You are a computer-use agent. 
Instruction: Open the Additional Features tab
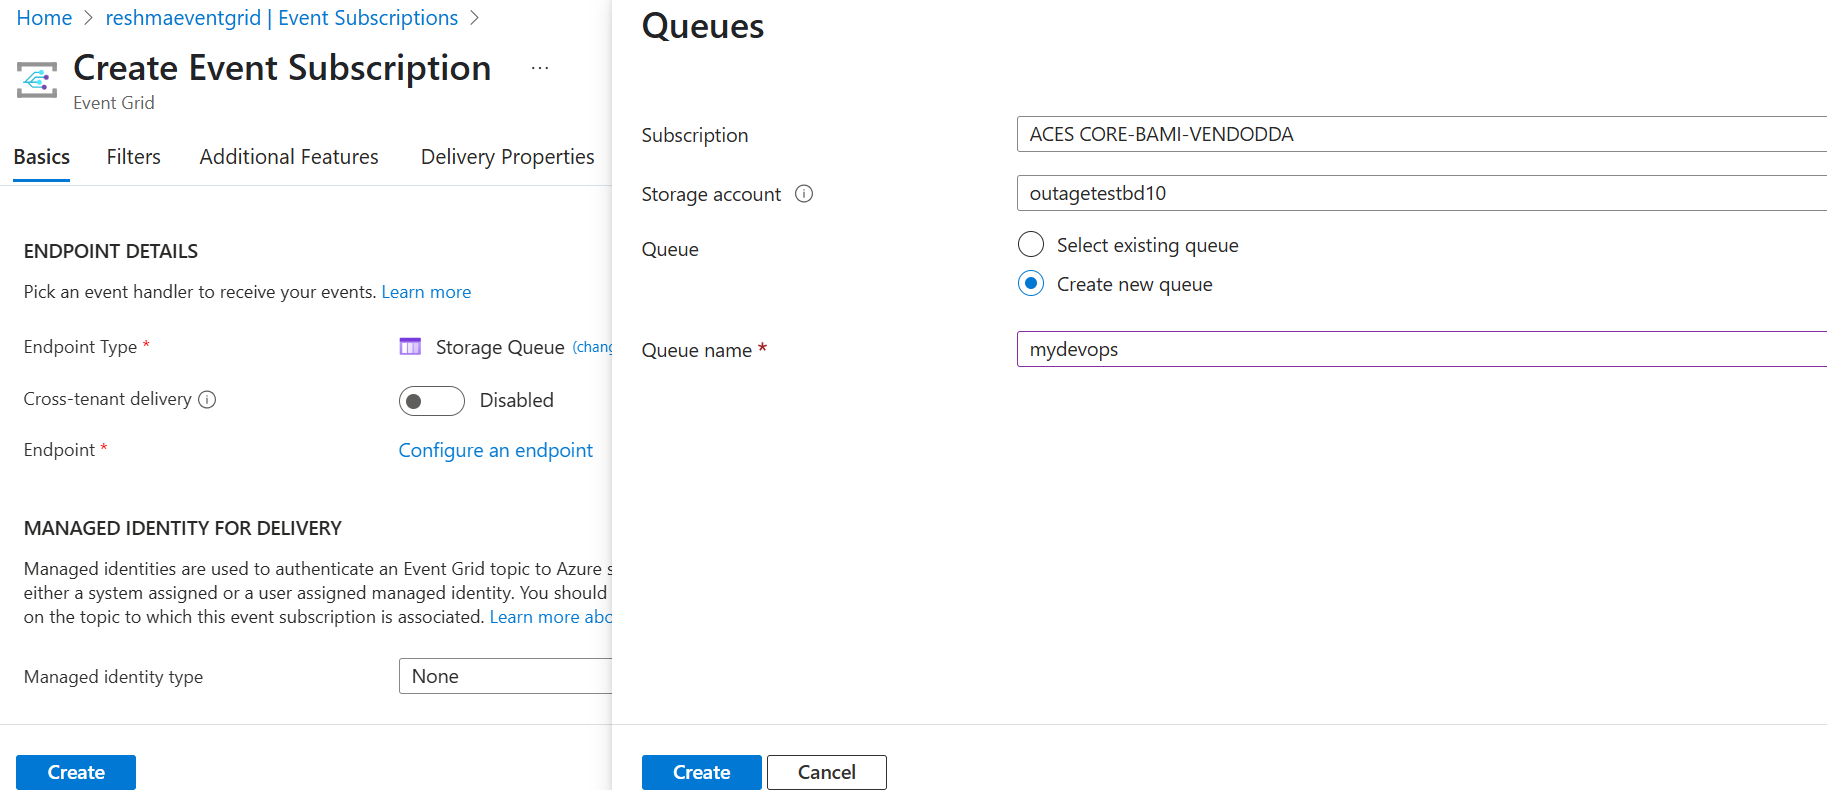point(289,157)
